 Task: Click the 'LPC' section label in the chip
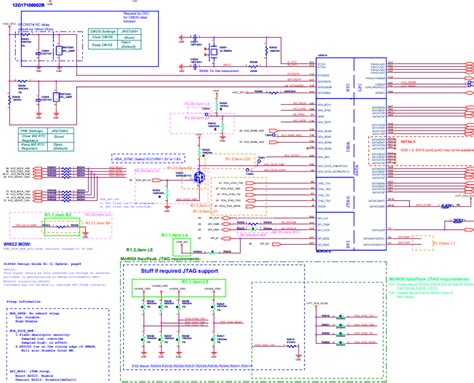[359, 88]
